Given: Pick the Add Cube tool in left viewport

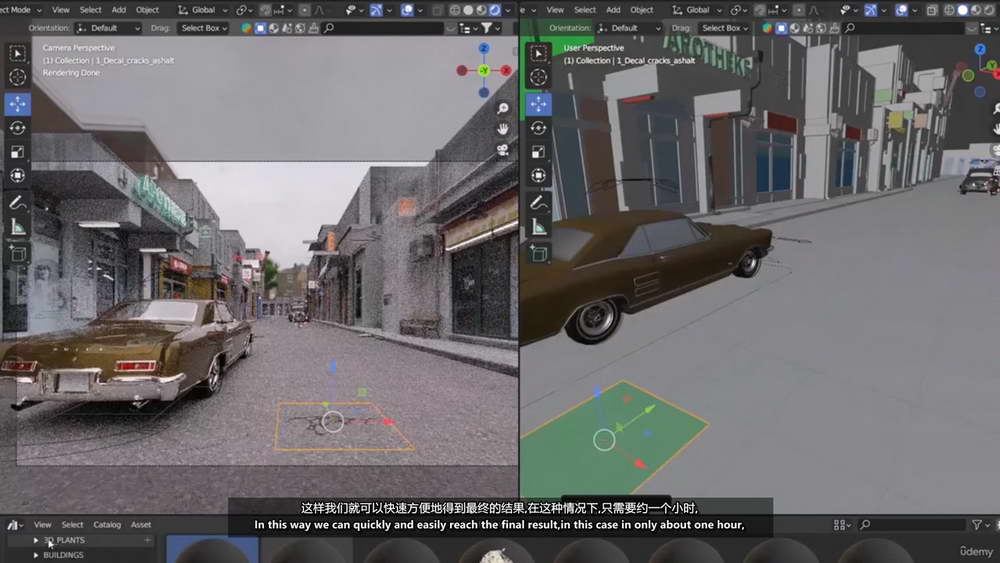Looking at the screenshot, I should (x=17, y=254).
